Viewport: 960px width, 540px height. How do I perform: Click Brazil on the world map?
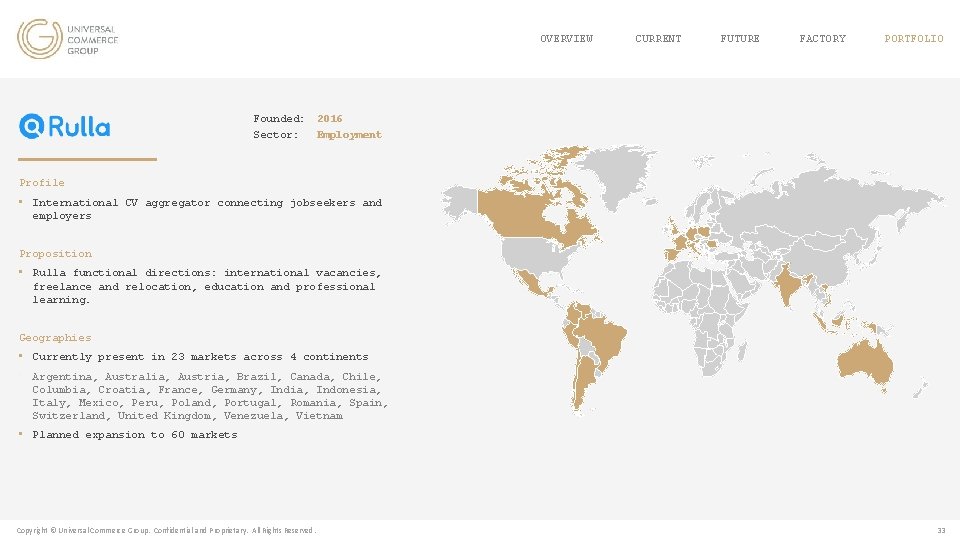tap(603, 340)
